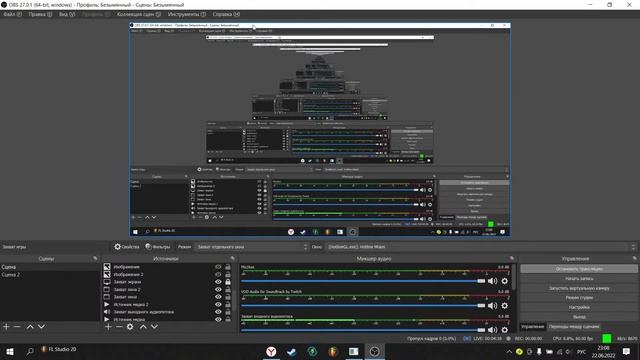Remove the selected source with the minus icon
This screenshot has width=640, height=360.
tap(119, 327)
